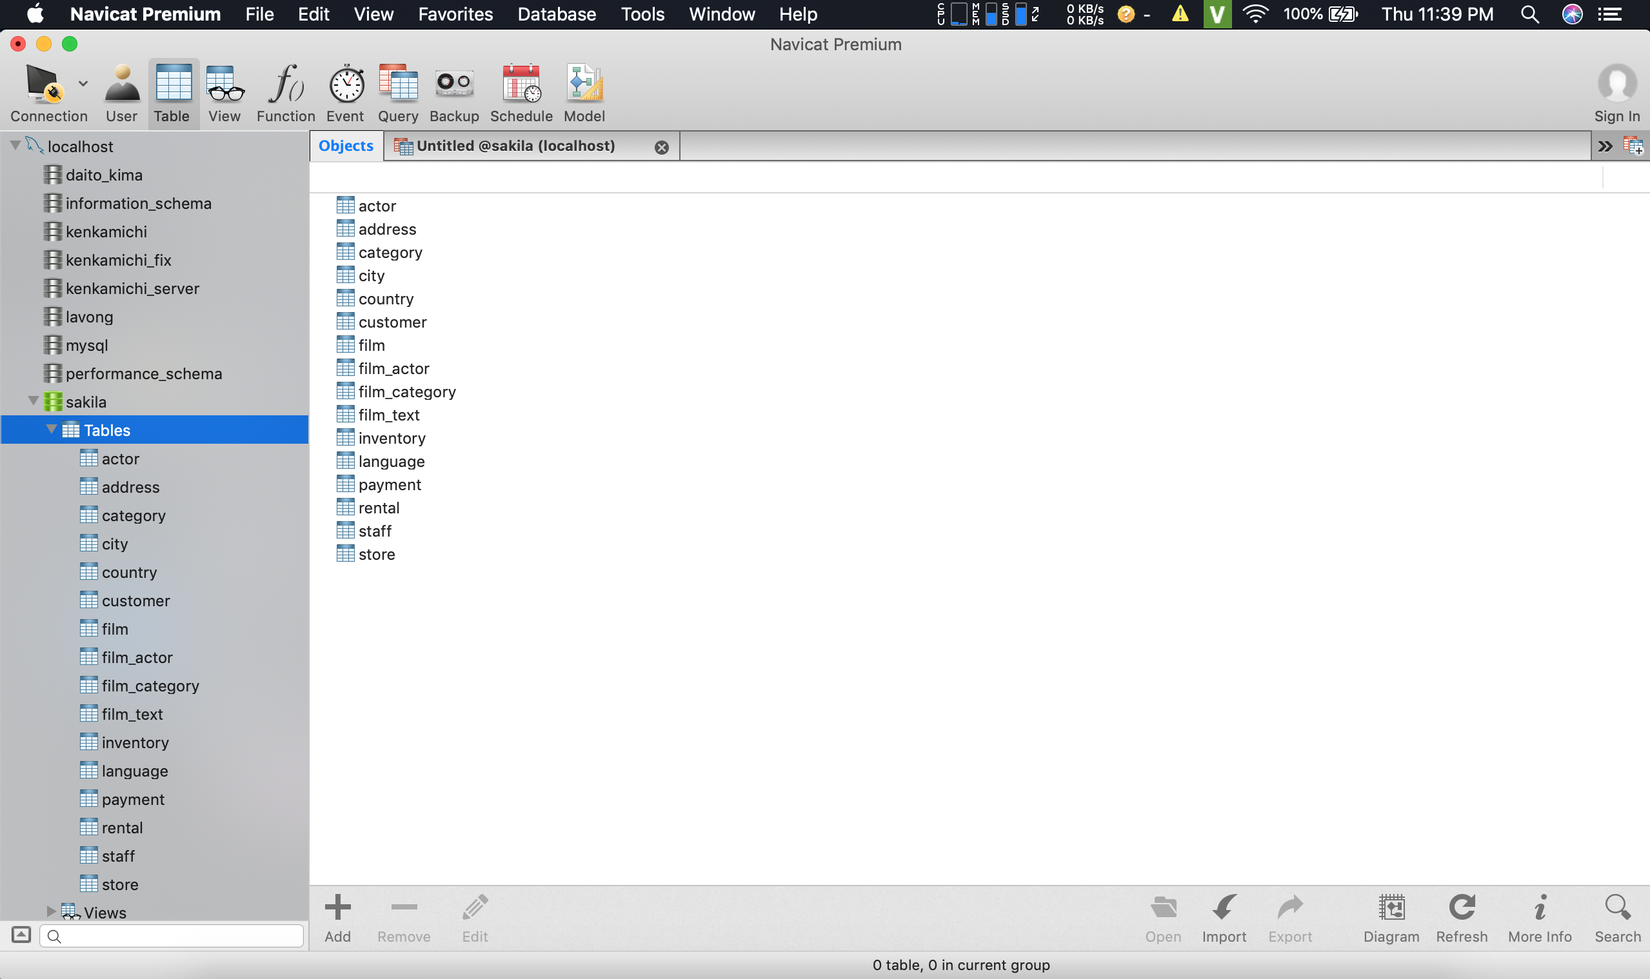
Task: Open Wi-Fi status menu
Action: point(1255,14)
